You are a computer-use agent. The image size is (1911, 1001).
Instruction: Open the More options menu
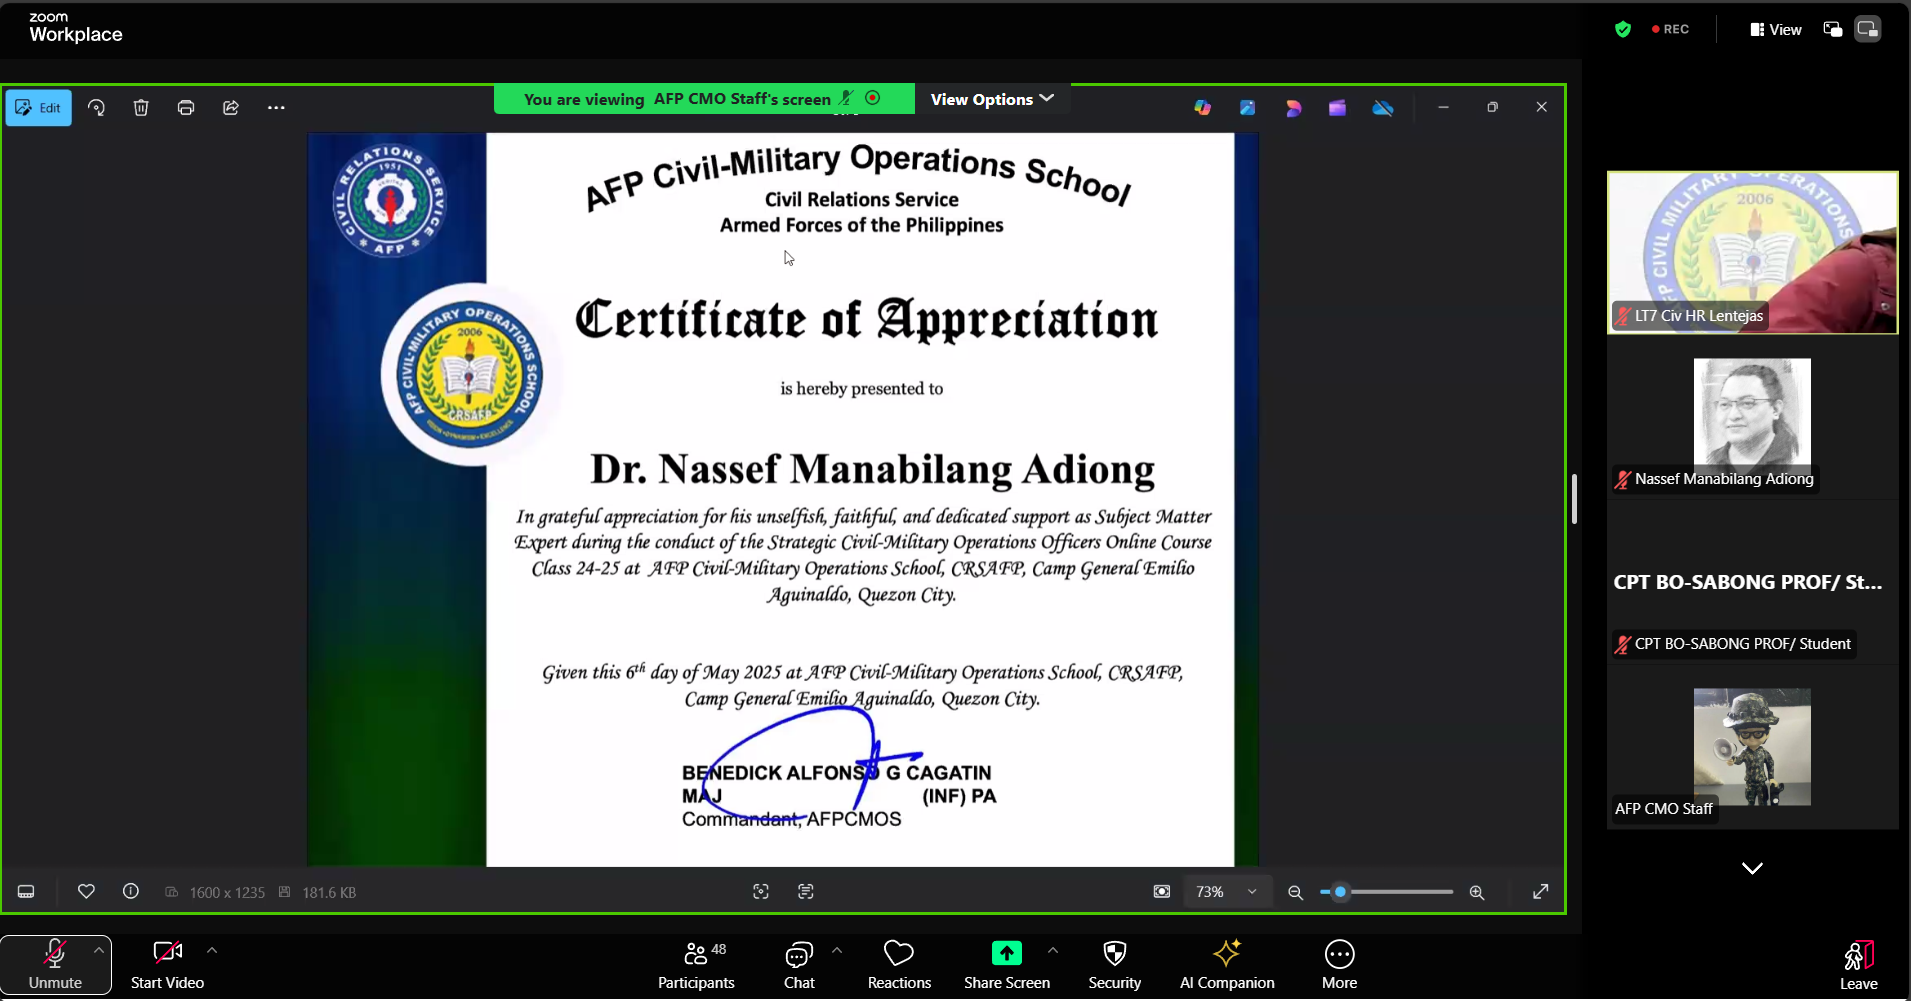pyautogui.click(x=1339, y=965)
